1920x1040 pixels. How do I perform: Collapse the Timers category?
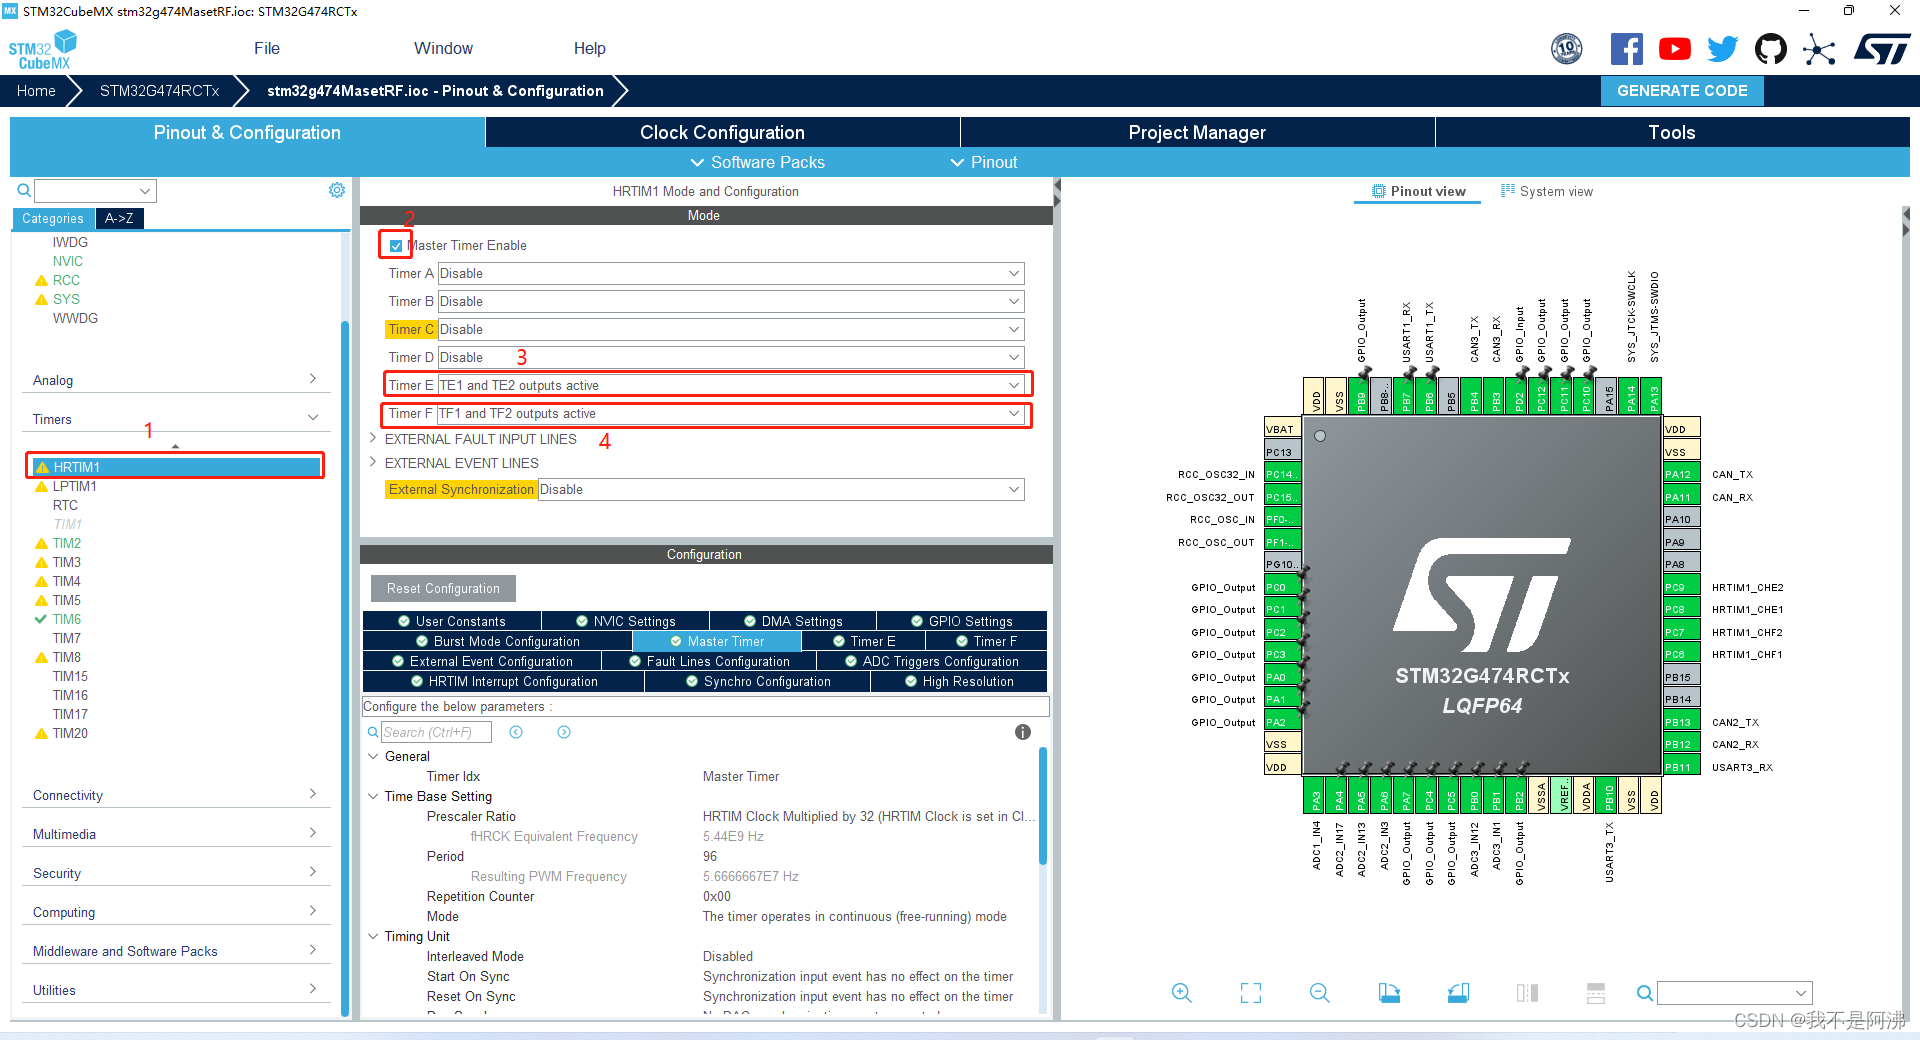pos(312,418)
